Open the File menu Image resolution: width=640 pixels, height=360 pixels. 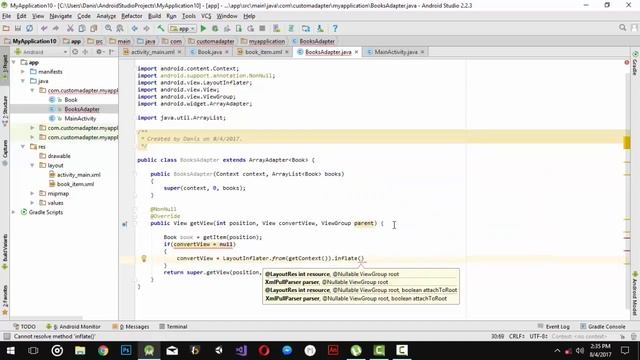click(7, 16)
